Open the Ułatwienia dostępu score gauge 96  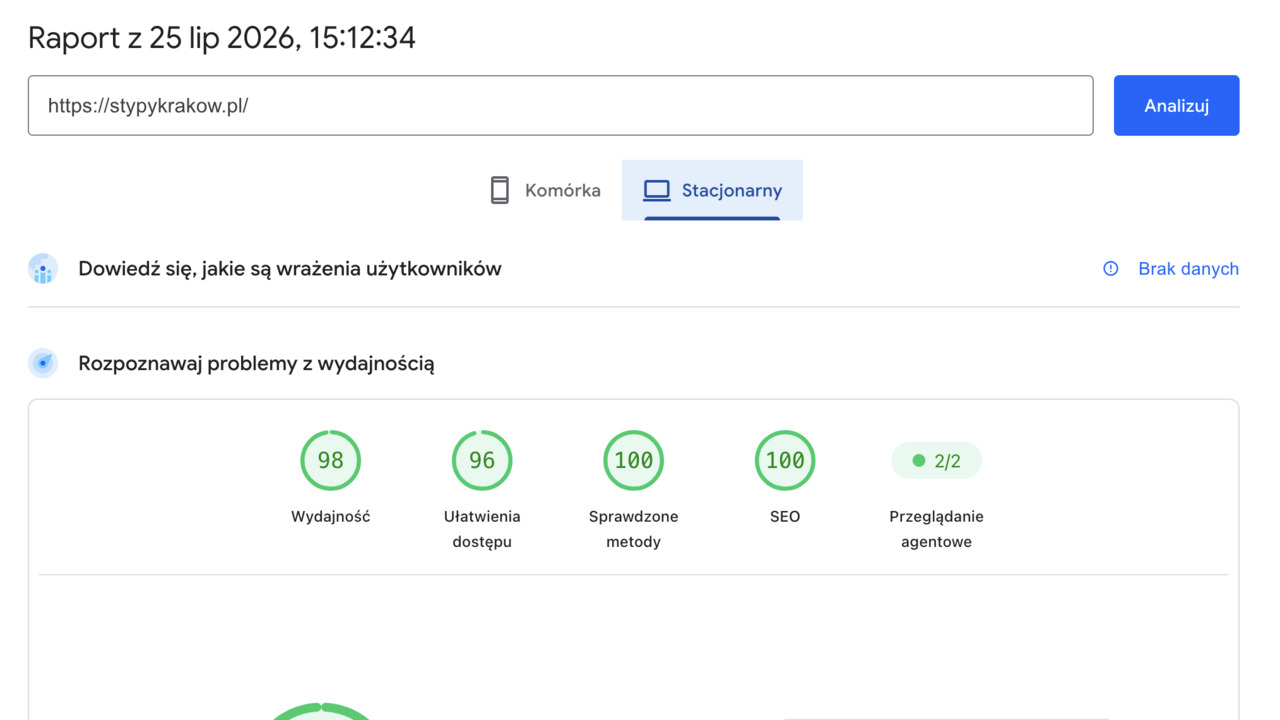[x=482, y=460]
